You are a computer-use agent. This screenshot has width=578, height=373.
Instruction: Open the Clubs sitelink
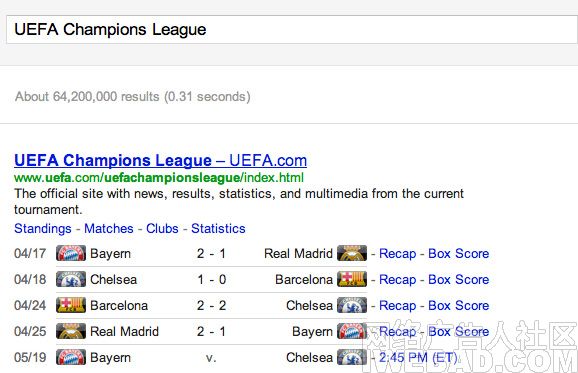162,229
